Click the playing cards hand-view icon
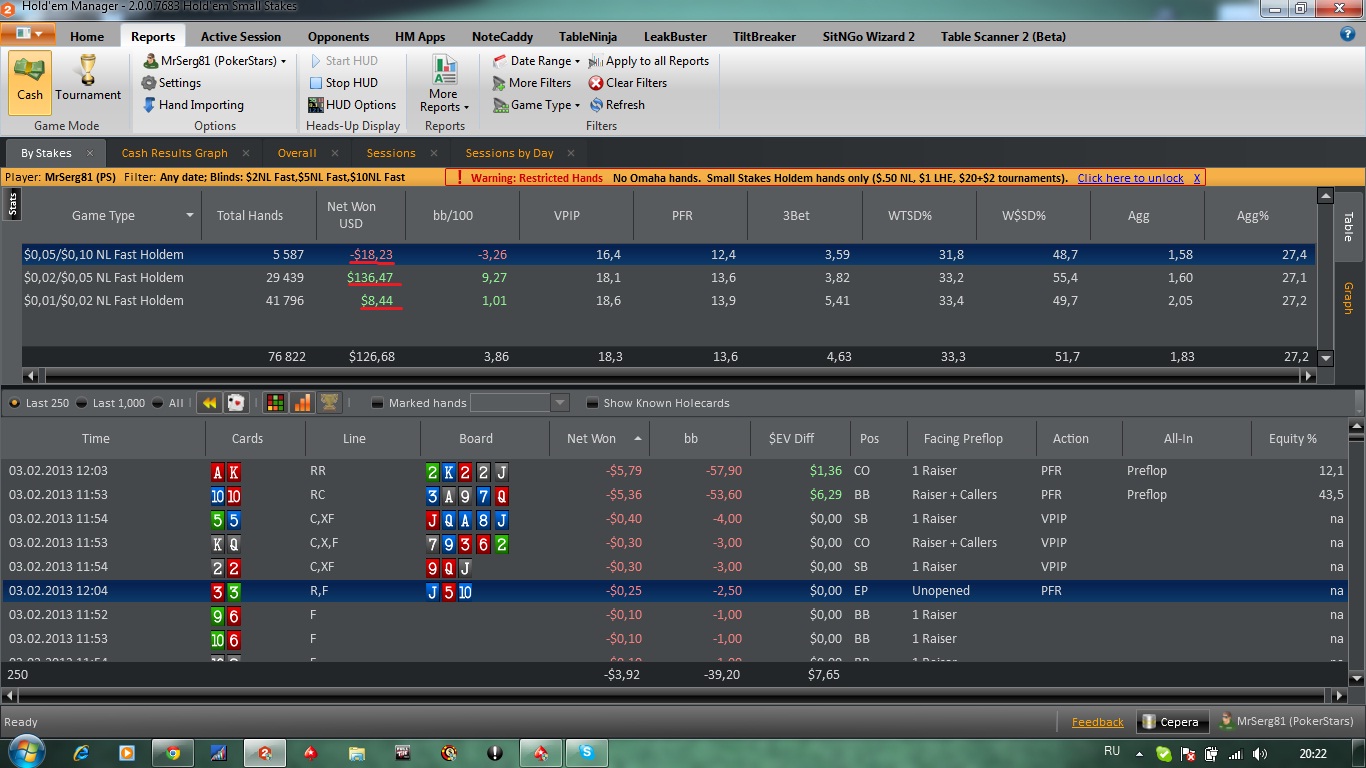The height and width of the screenshot is (768, 1366). click(236, 403)
